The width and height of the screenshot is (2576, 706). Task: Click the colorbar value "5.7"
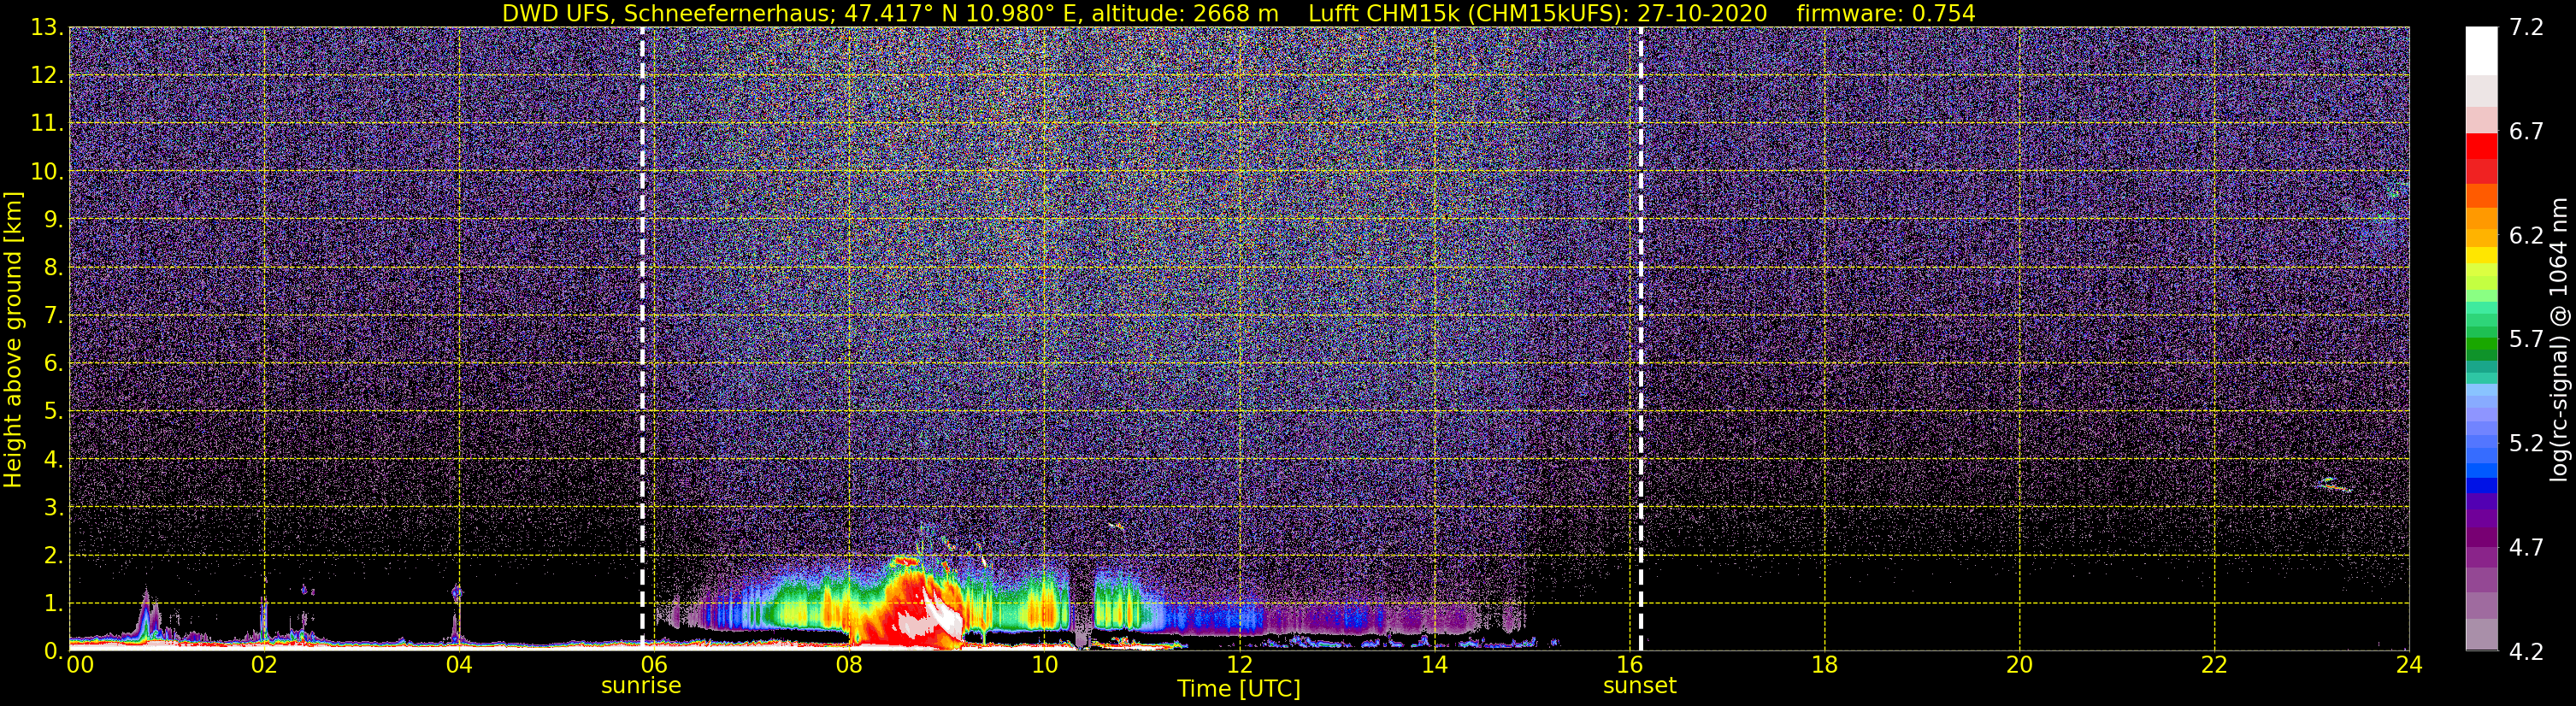[x=2526, y=340]
